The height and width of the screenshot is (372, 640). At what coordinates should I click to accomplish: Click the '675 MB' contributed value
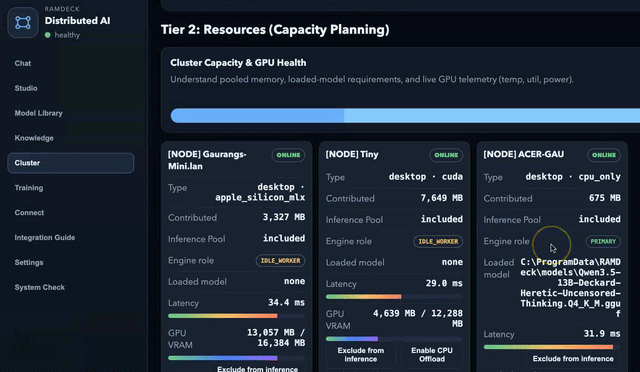(604, 198)
